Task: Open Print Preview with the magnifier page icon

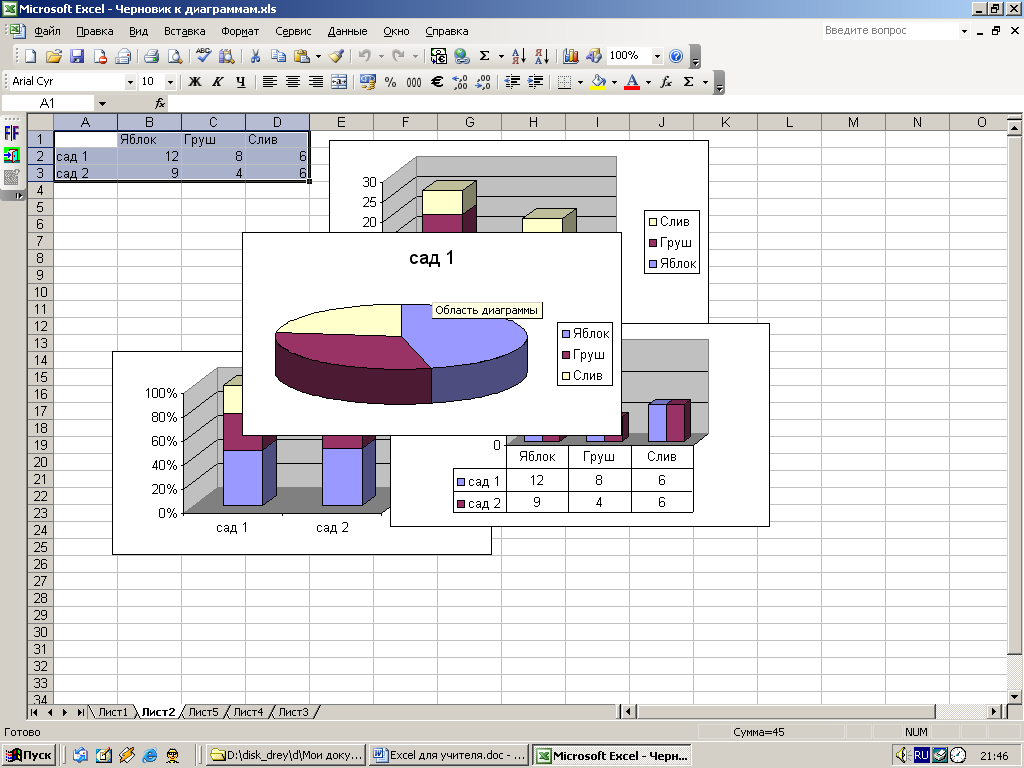Action: pyautogui.click(x=175, y=56)
